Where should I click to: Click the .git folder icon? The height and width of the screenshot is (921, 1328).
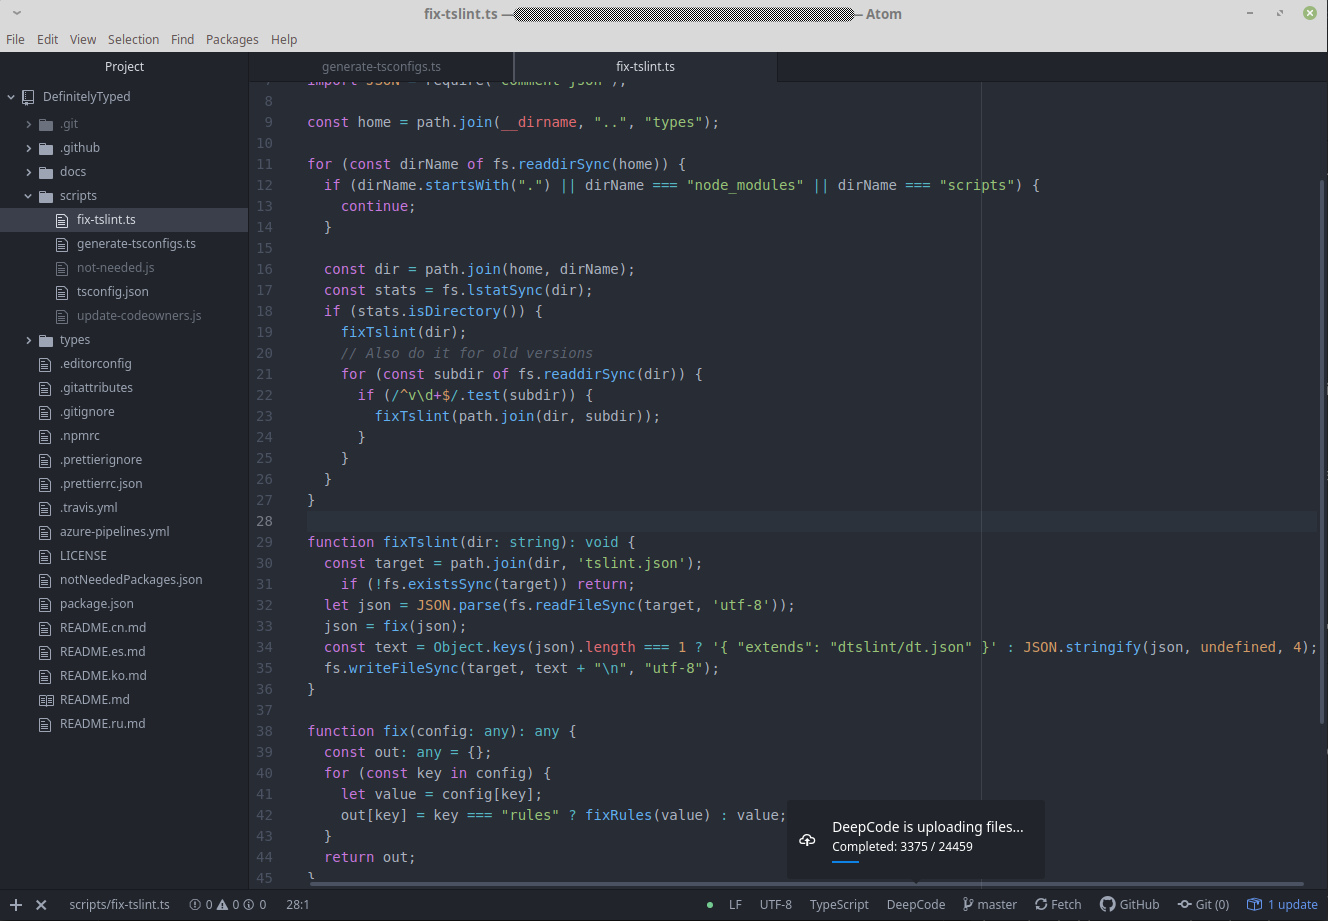click(45, 124)
